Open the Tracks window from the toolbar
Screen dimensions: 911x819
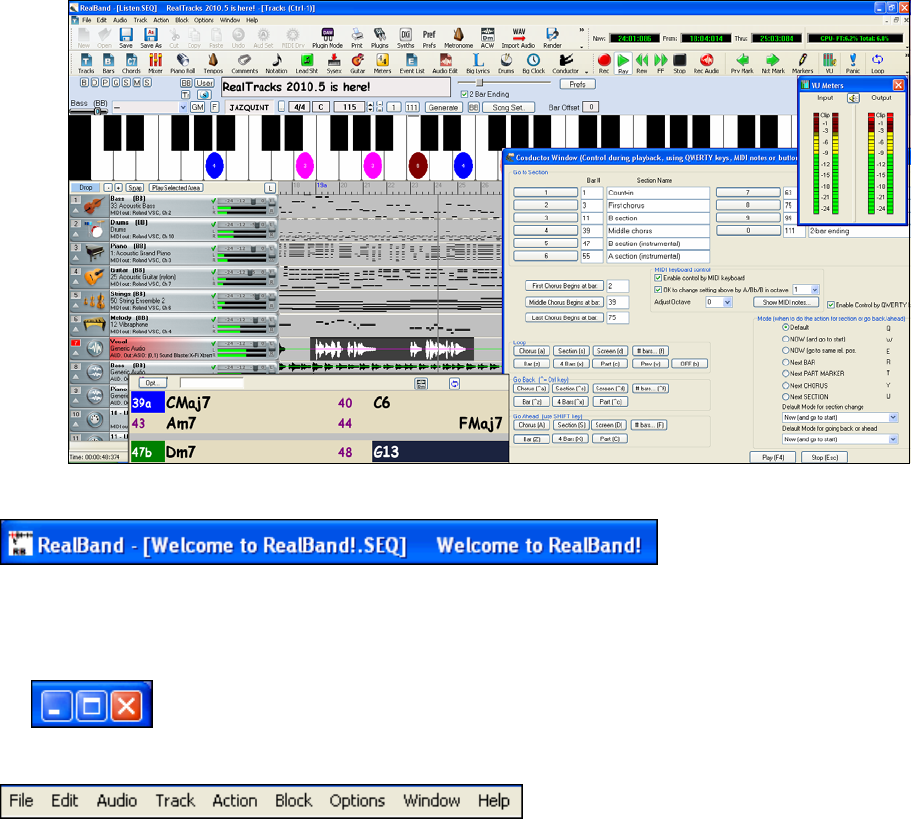(86, 63)
